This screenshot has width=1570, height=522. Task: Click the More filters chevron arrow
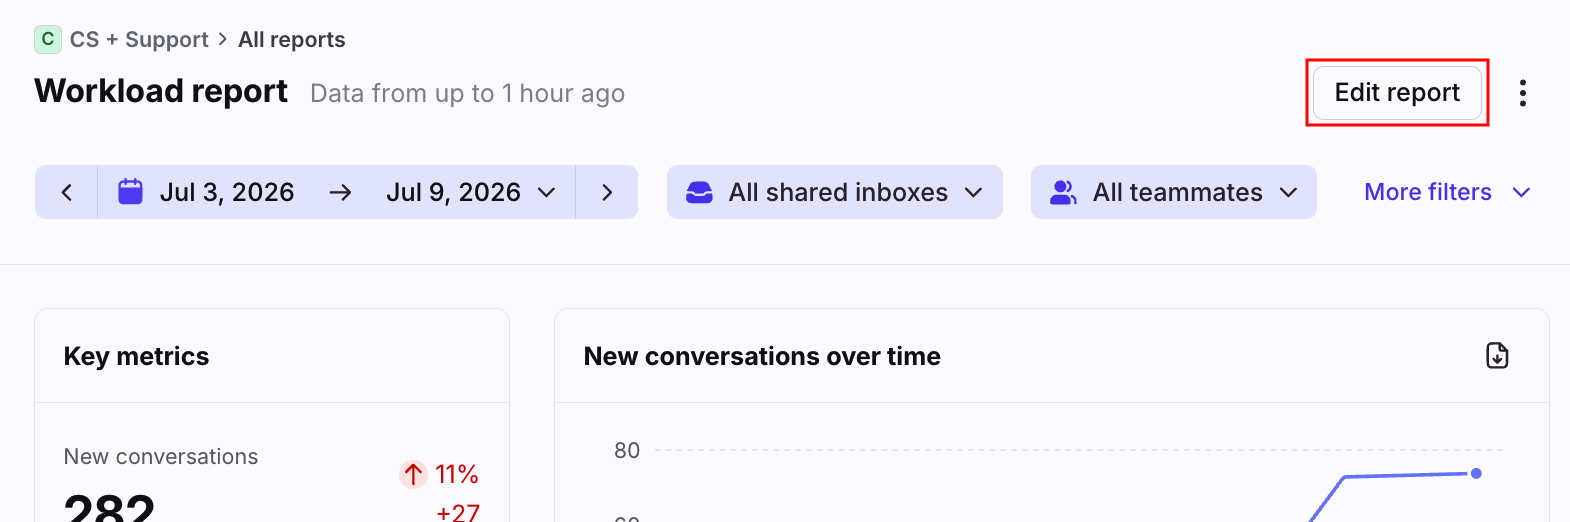(1521, 192)
